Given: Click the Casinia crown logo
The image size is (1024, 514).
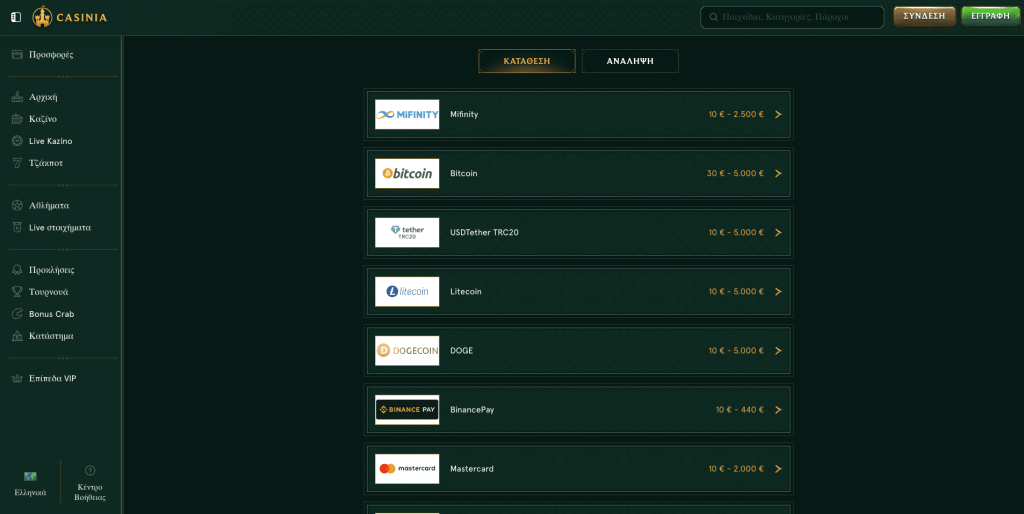Looking at the screenshot, I should pyautogui.click(x=42, y=17).
